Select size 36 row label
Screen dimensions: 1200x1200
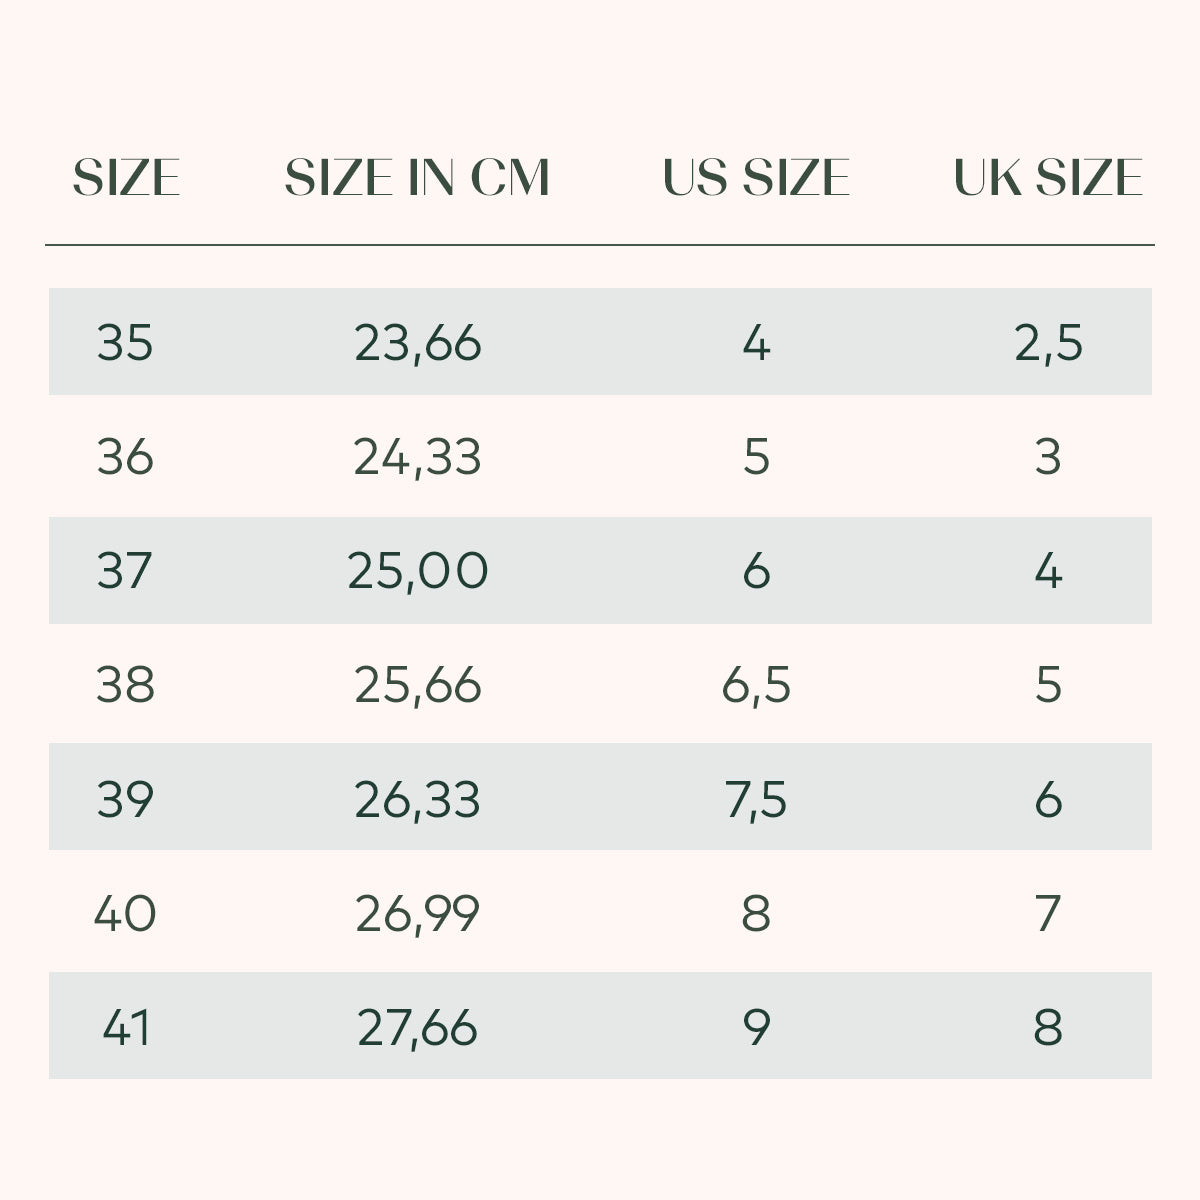click(x=125, y=457)
